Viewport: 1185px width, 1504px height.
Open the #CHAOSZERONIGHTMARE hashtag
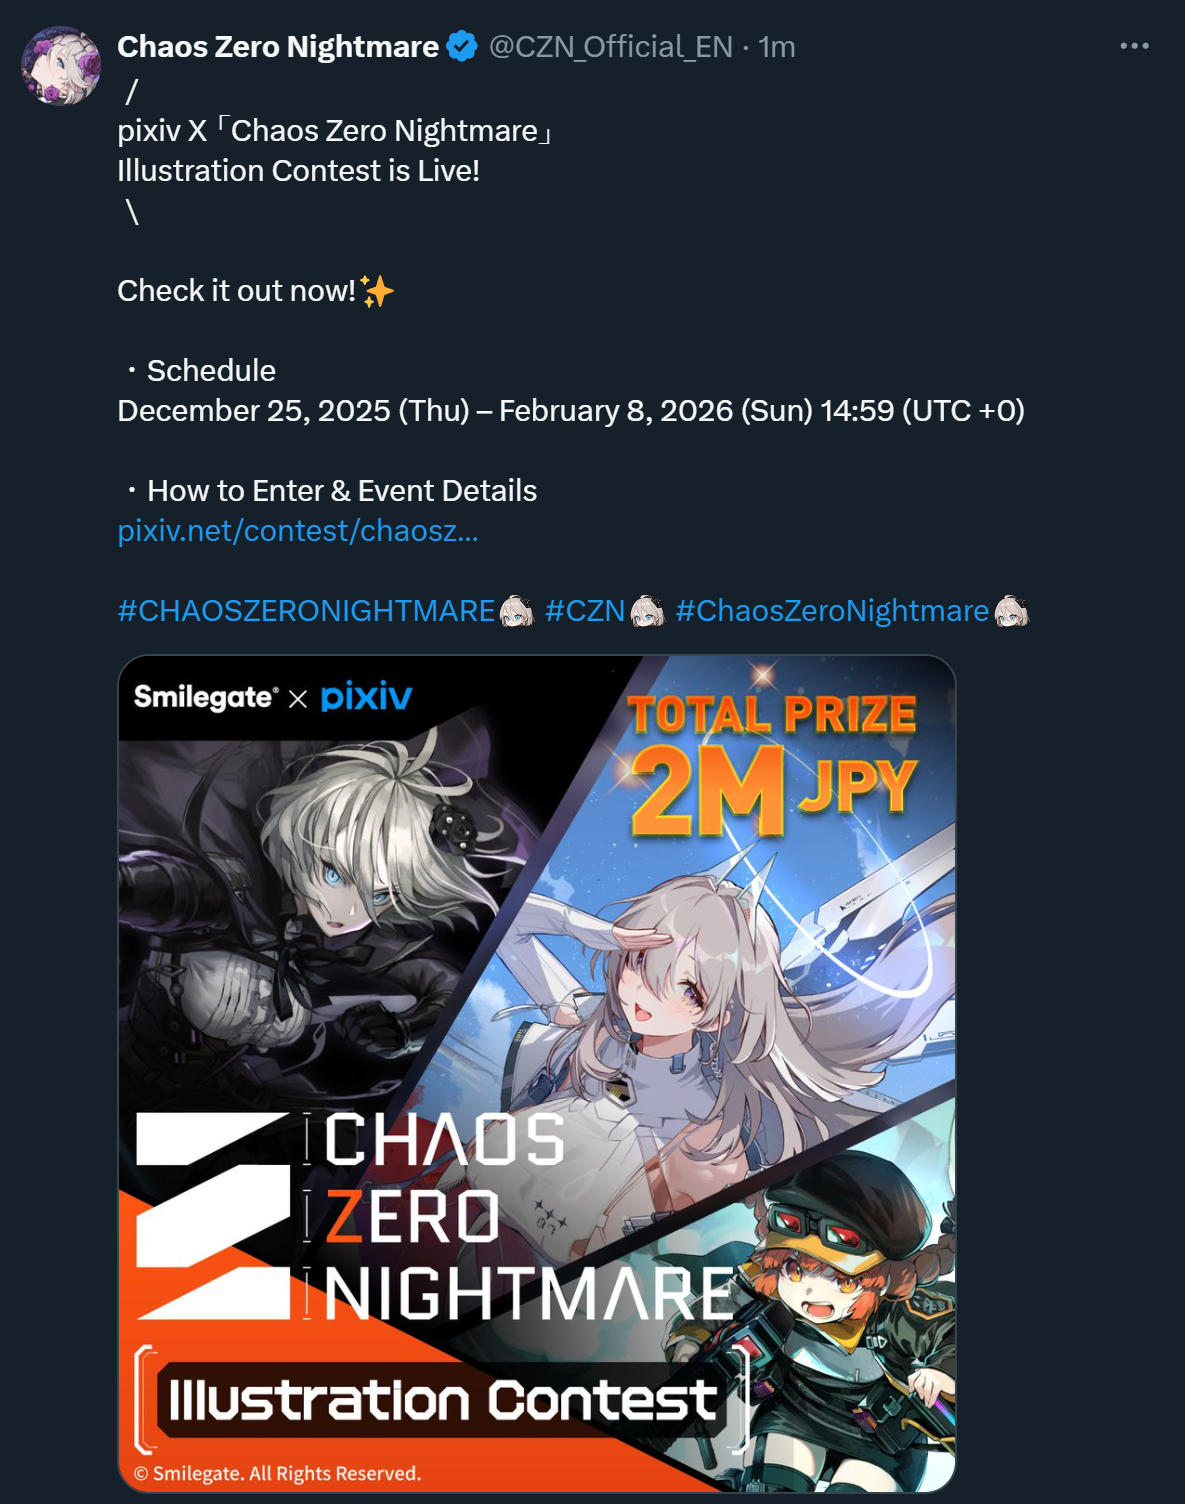(x=306, y=611)
